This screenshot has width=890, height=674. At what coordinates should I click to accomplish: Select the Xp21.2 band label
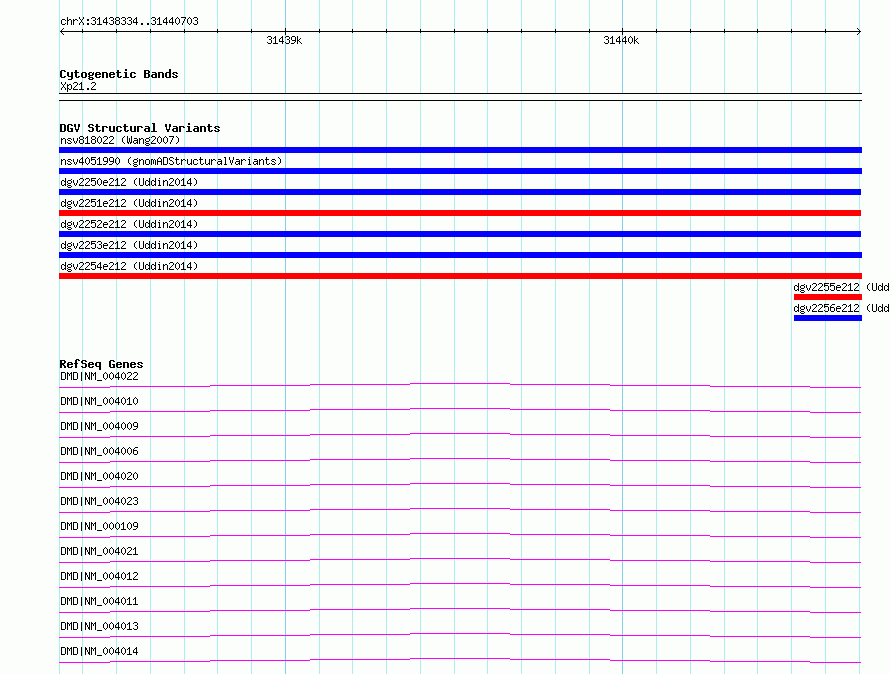coord(78,86)
